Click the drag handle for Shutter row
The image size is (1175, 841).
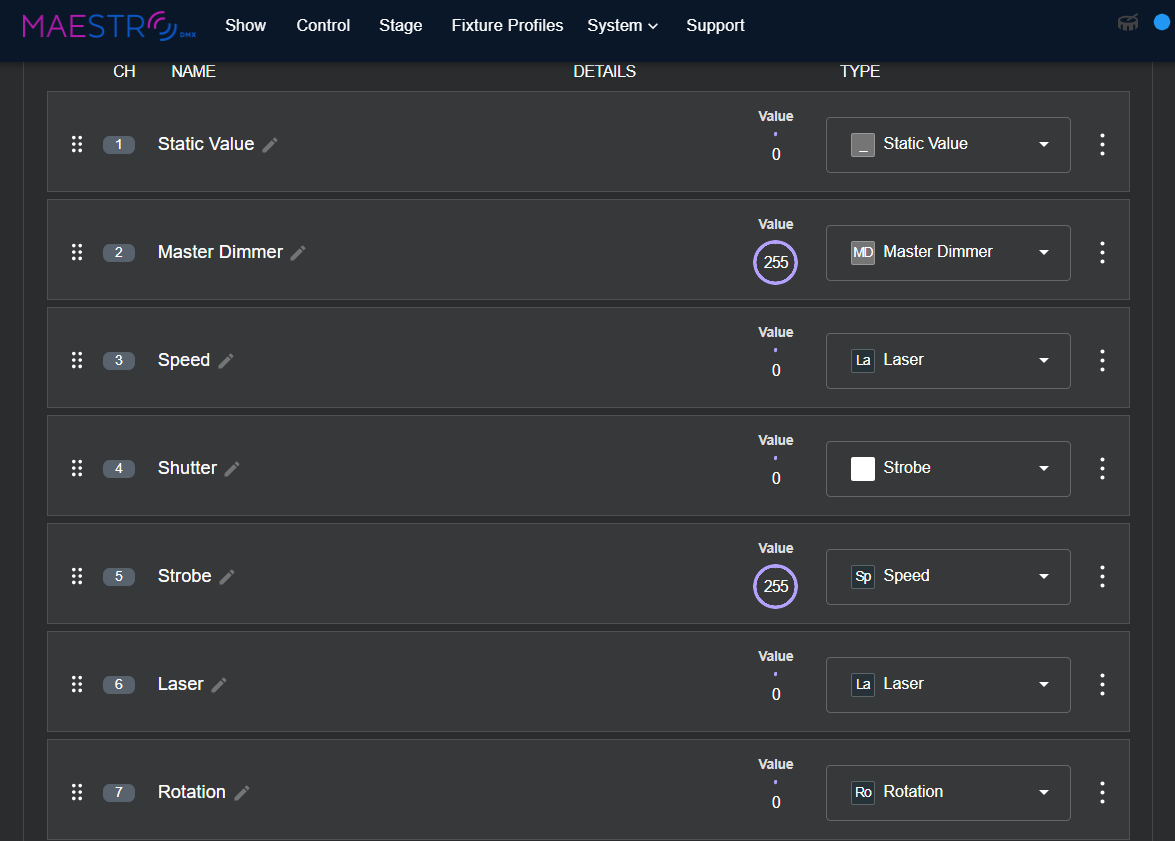[x=76, y=468]
